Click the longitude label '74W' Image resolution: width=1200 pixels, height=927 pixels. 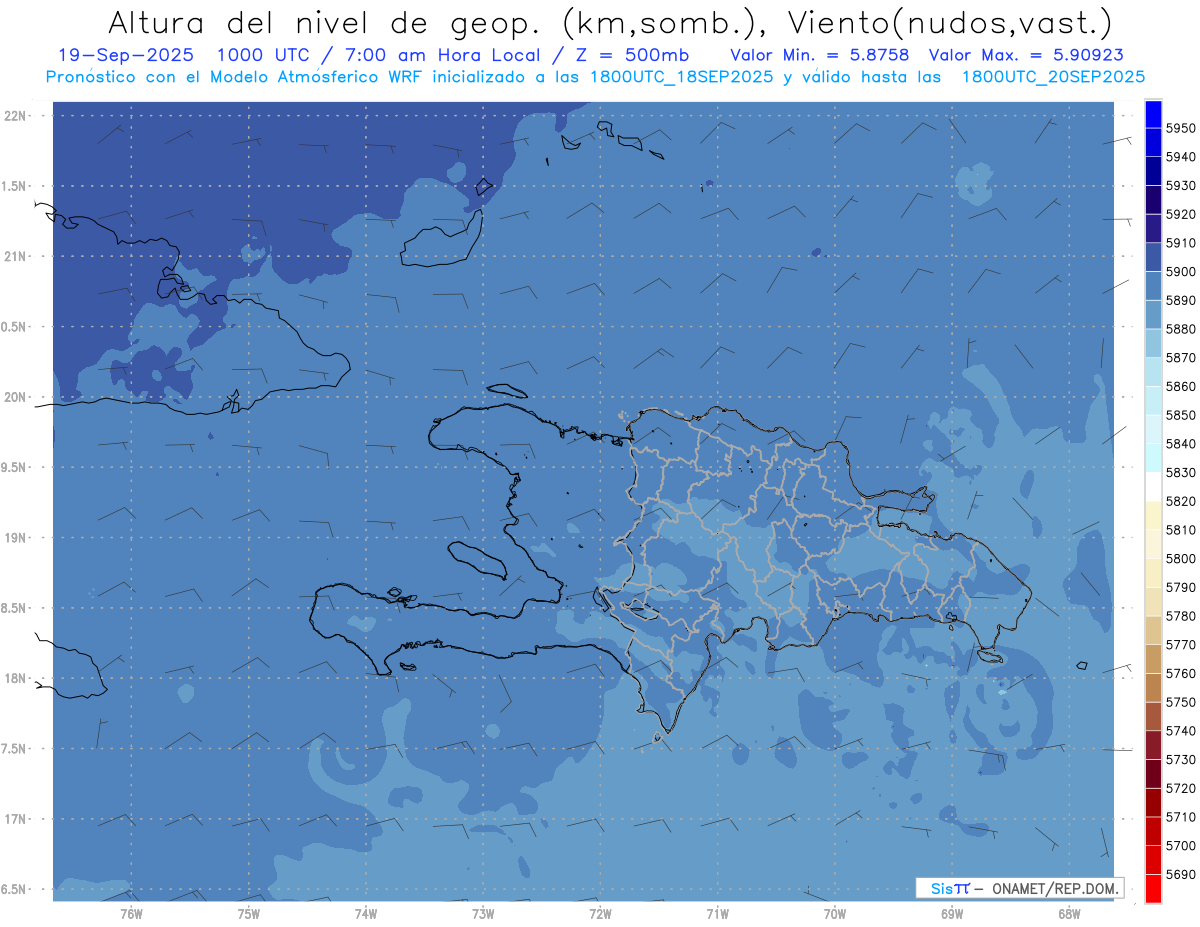(x=365, y=913)
